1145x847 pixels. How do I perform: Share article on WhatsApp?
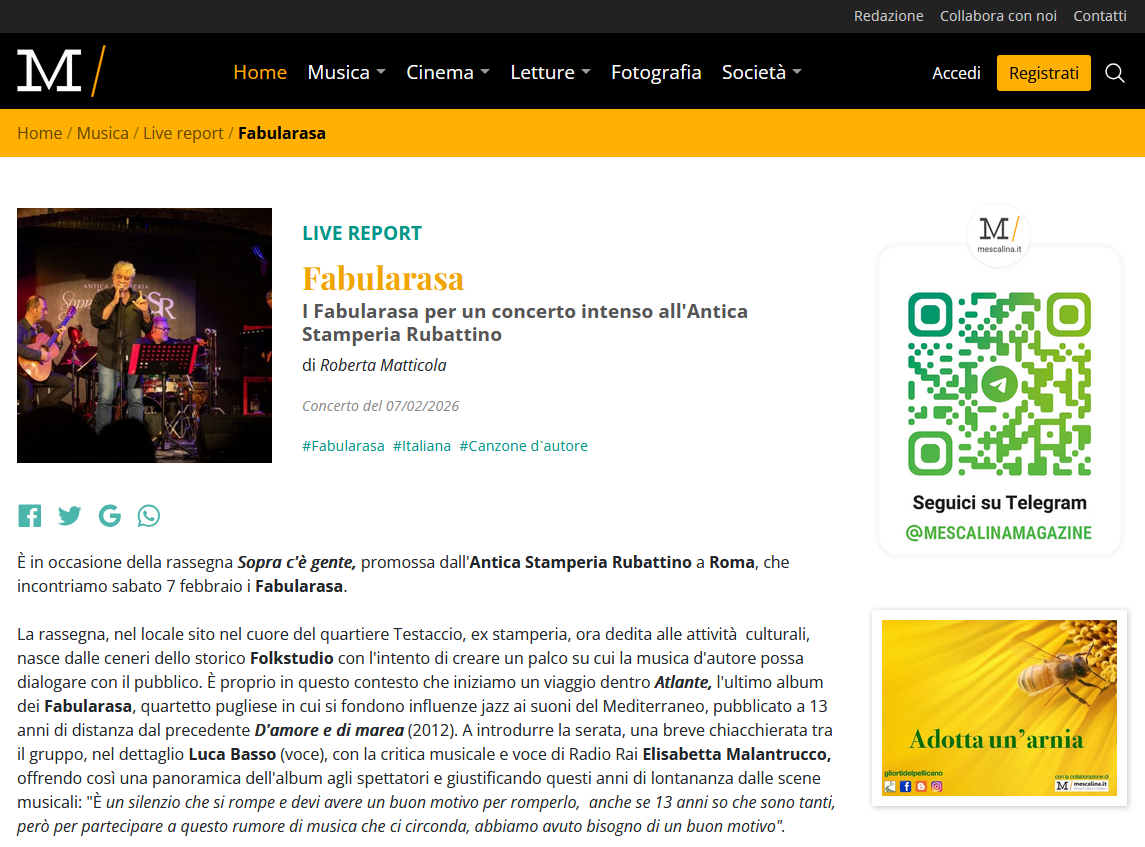click(148, 516)
